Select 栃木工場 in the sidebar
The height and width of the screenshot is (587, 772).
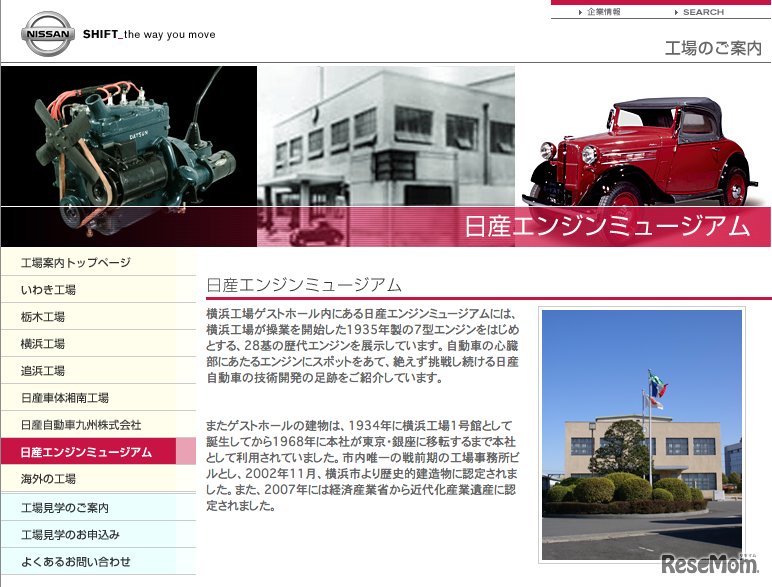pos(98,317)
